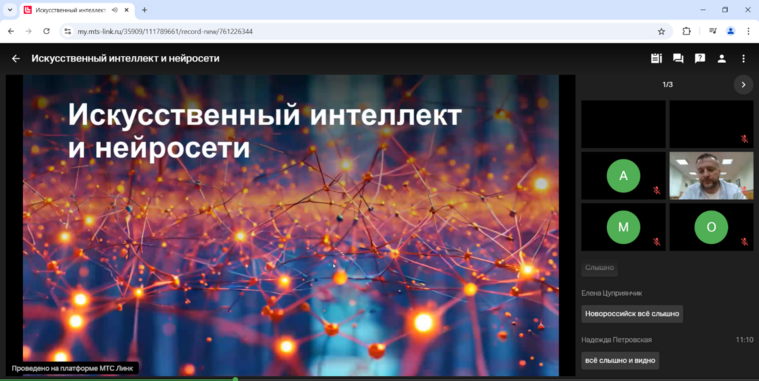Open the tab search dropdown arrow
Screen dimensions: 759x381
(x=10, y=10)
